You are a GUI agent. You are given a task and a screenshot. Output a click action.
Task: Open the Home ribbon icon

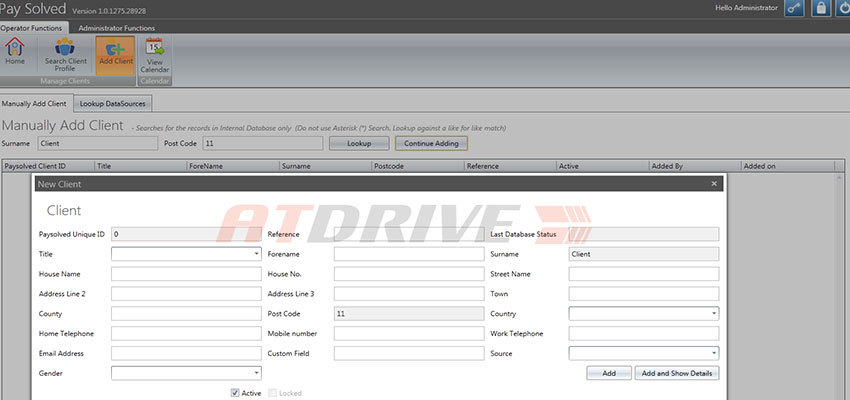(x=15, y=53)
